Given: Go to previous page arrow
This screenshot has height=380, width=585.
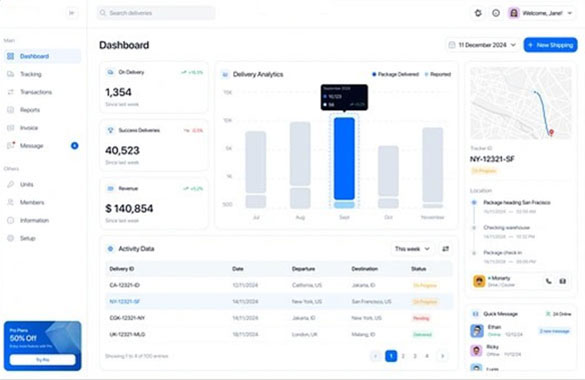Looking at the screenshot, I should pos(376,356).
